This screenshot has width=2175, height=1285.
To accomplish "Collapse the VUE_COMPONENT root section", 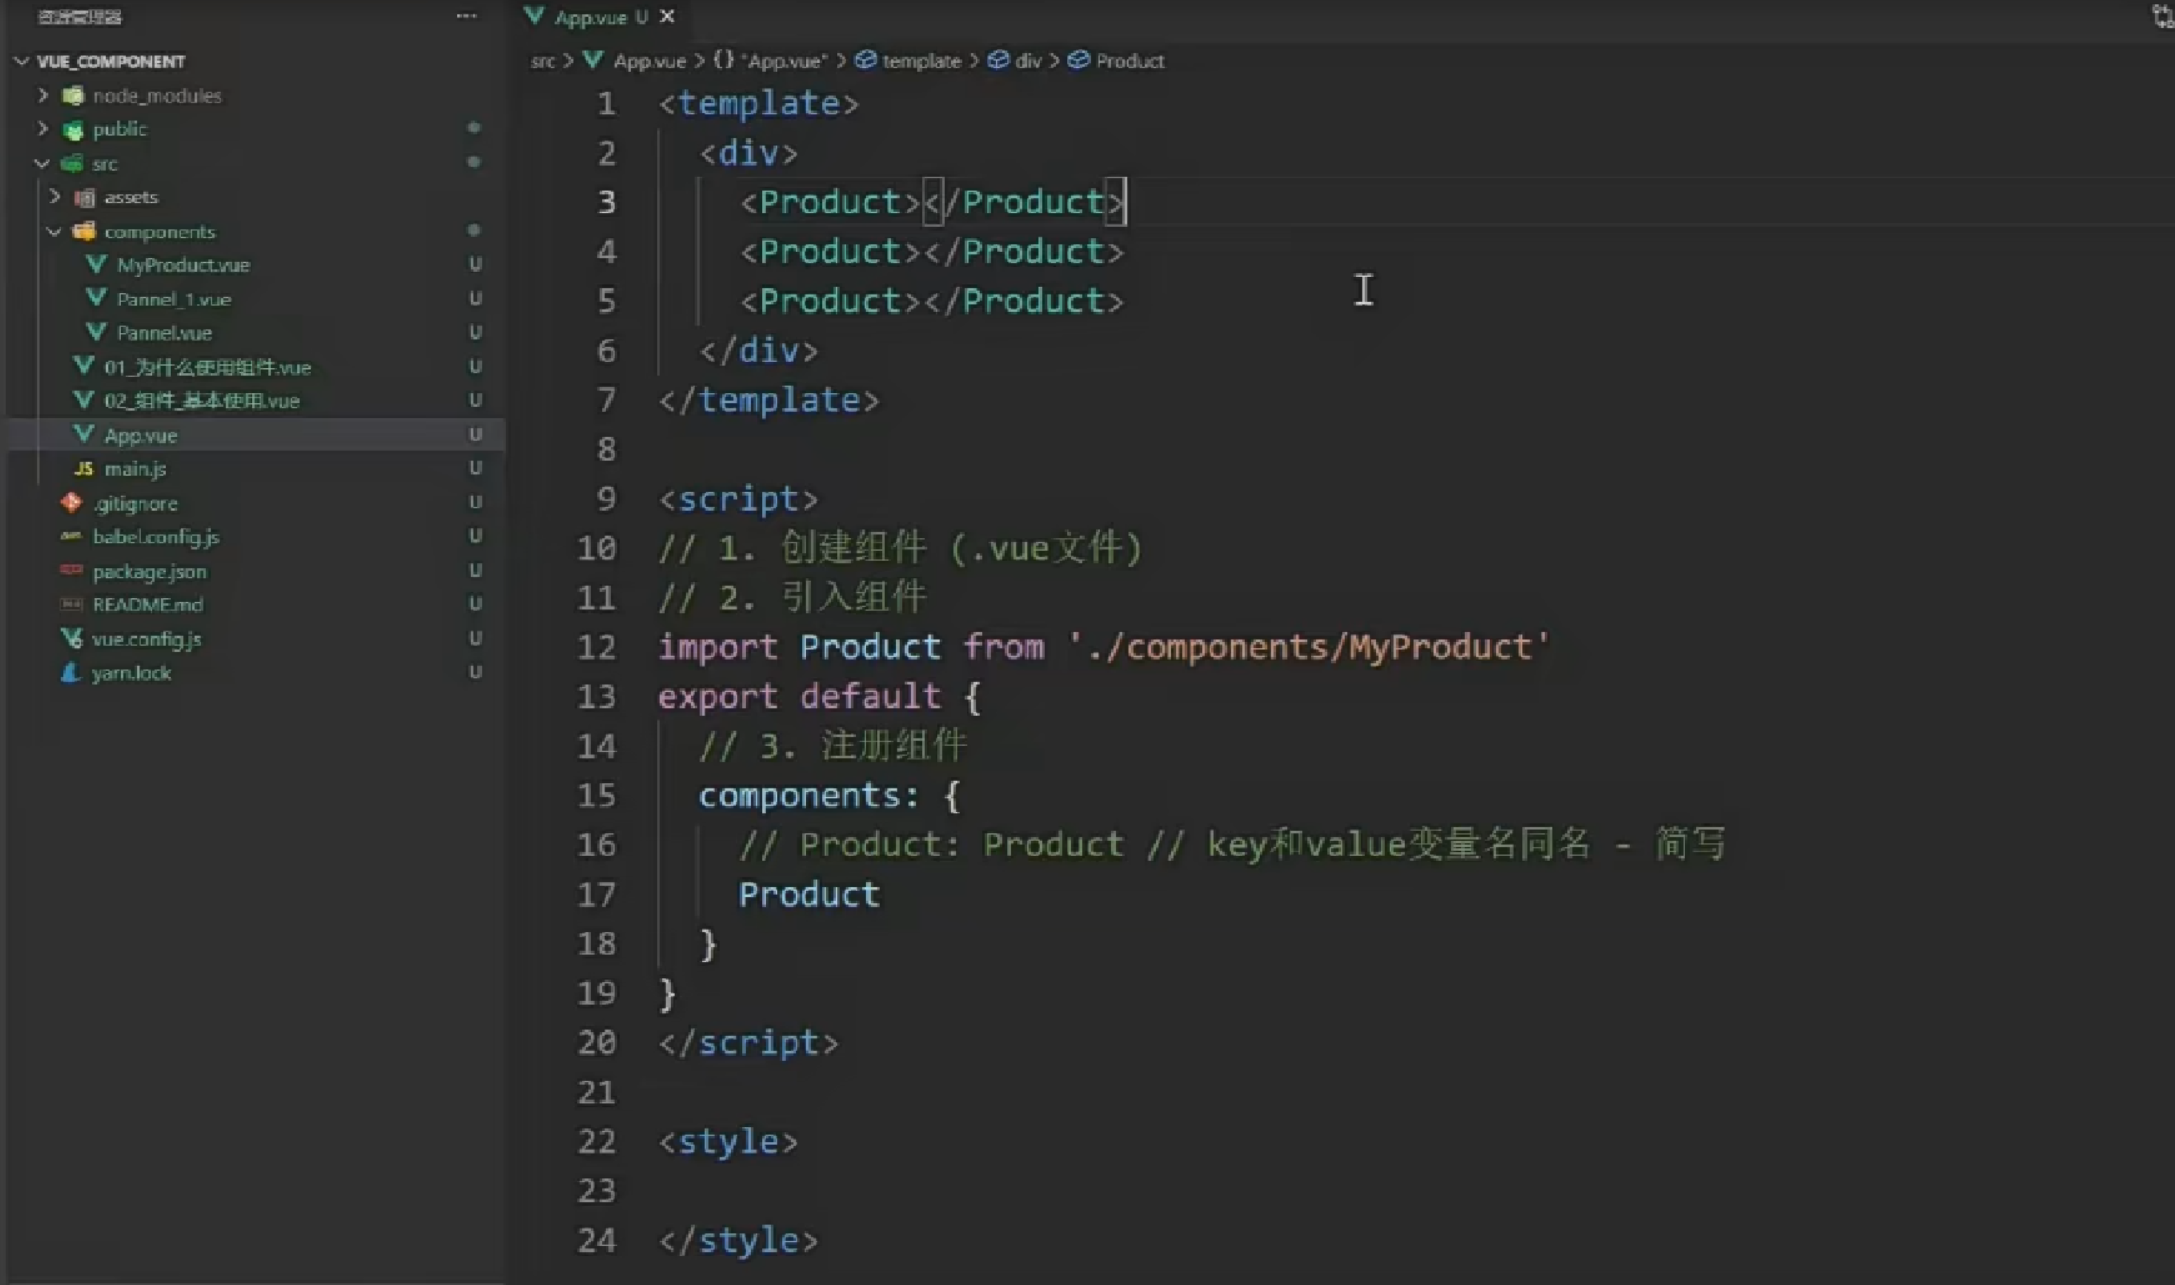I will 22,61.
